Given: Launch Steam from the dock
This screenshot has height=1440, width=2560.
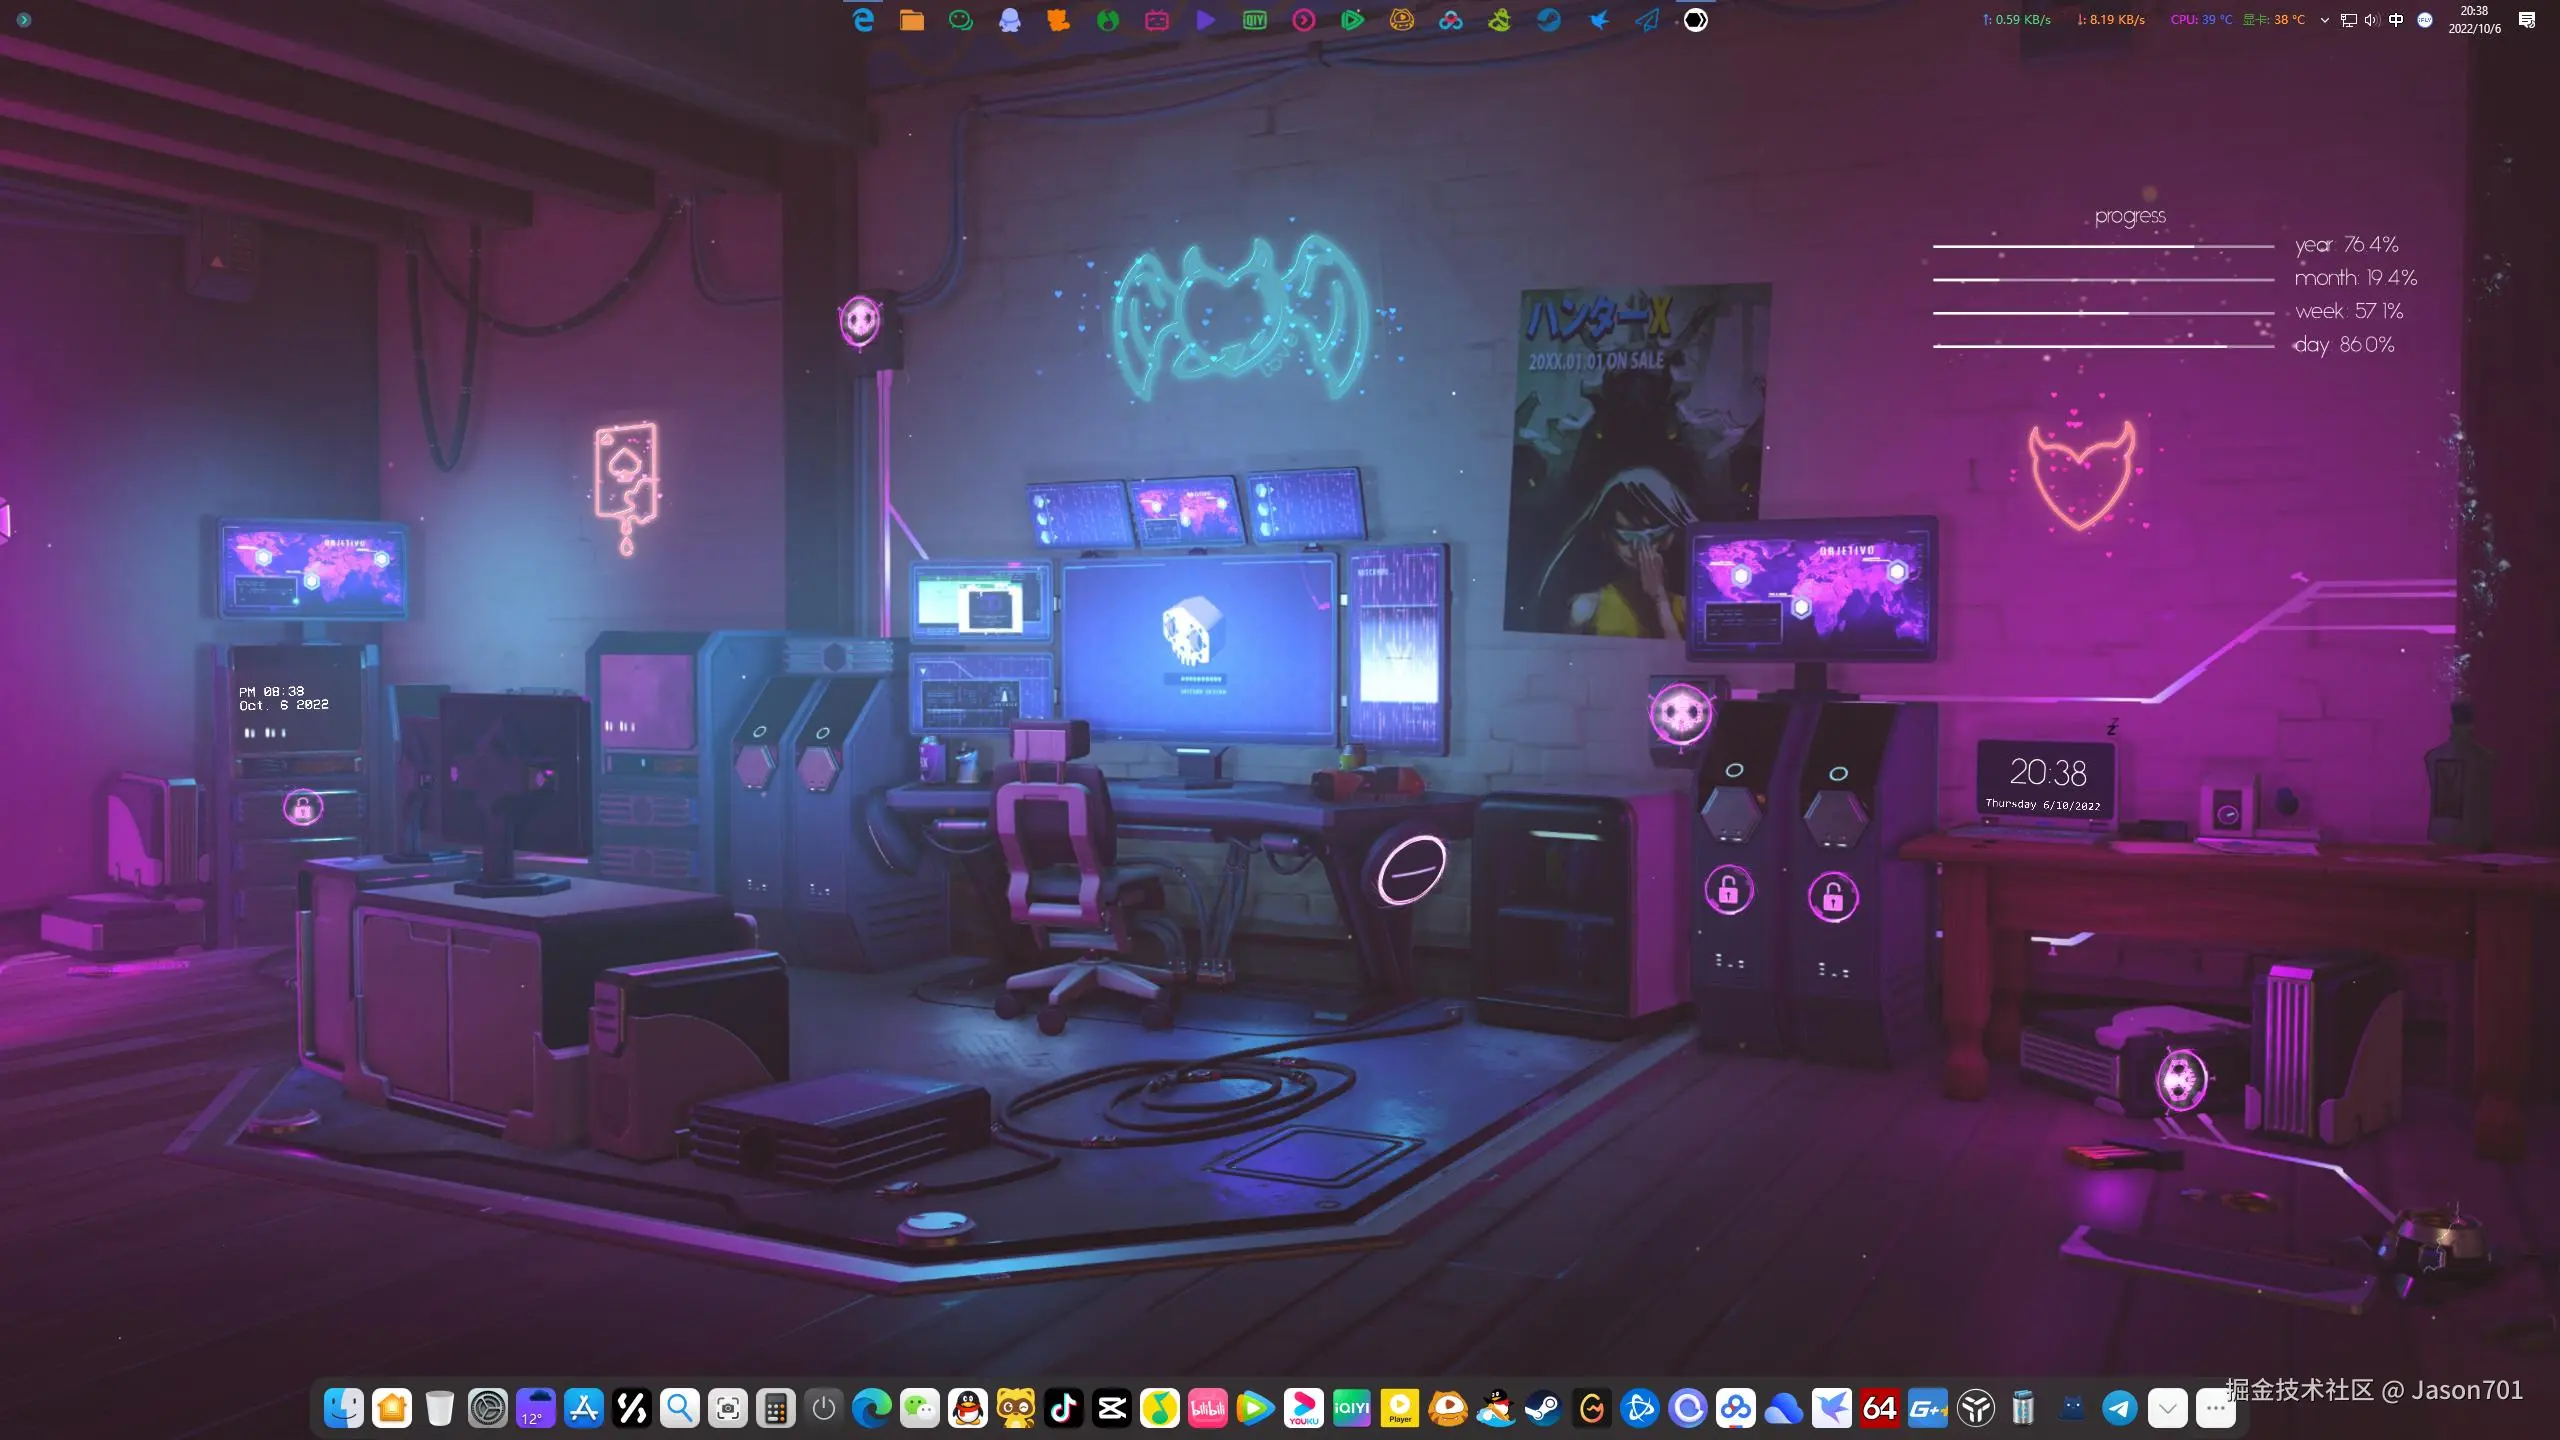Looking at the screenshot, I should pos(1544,1409).
